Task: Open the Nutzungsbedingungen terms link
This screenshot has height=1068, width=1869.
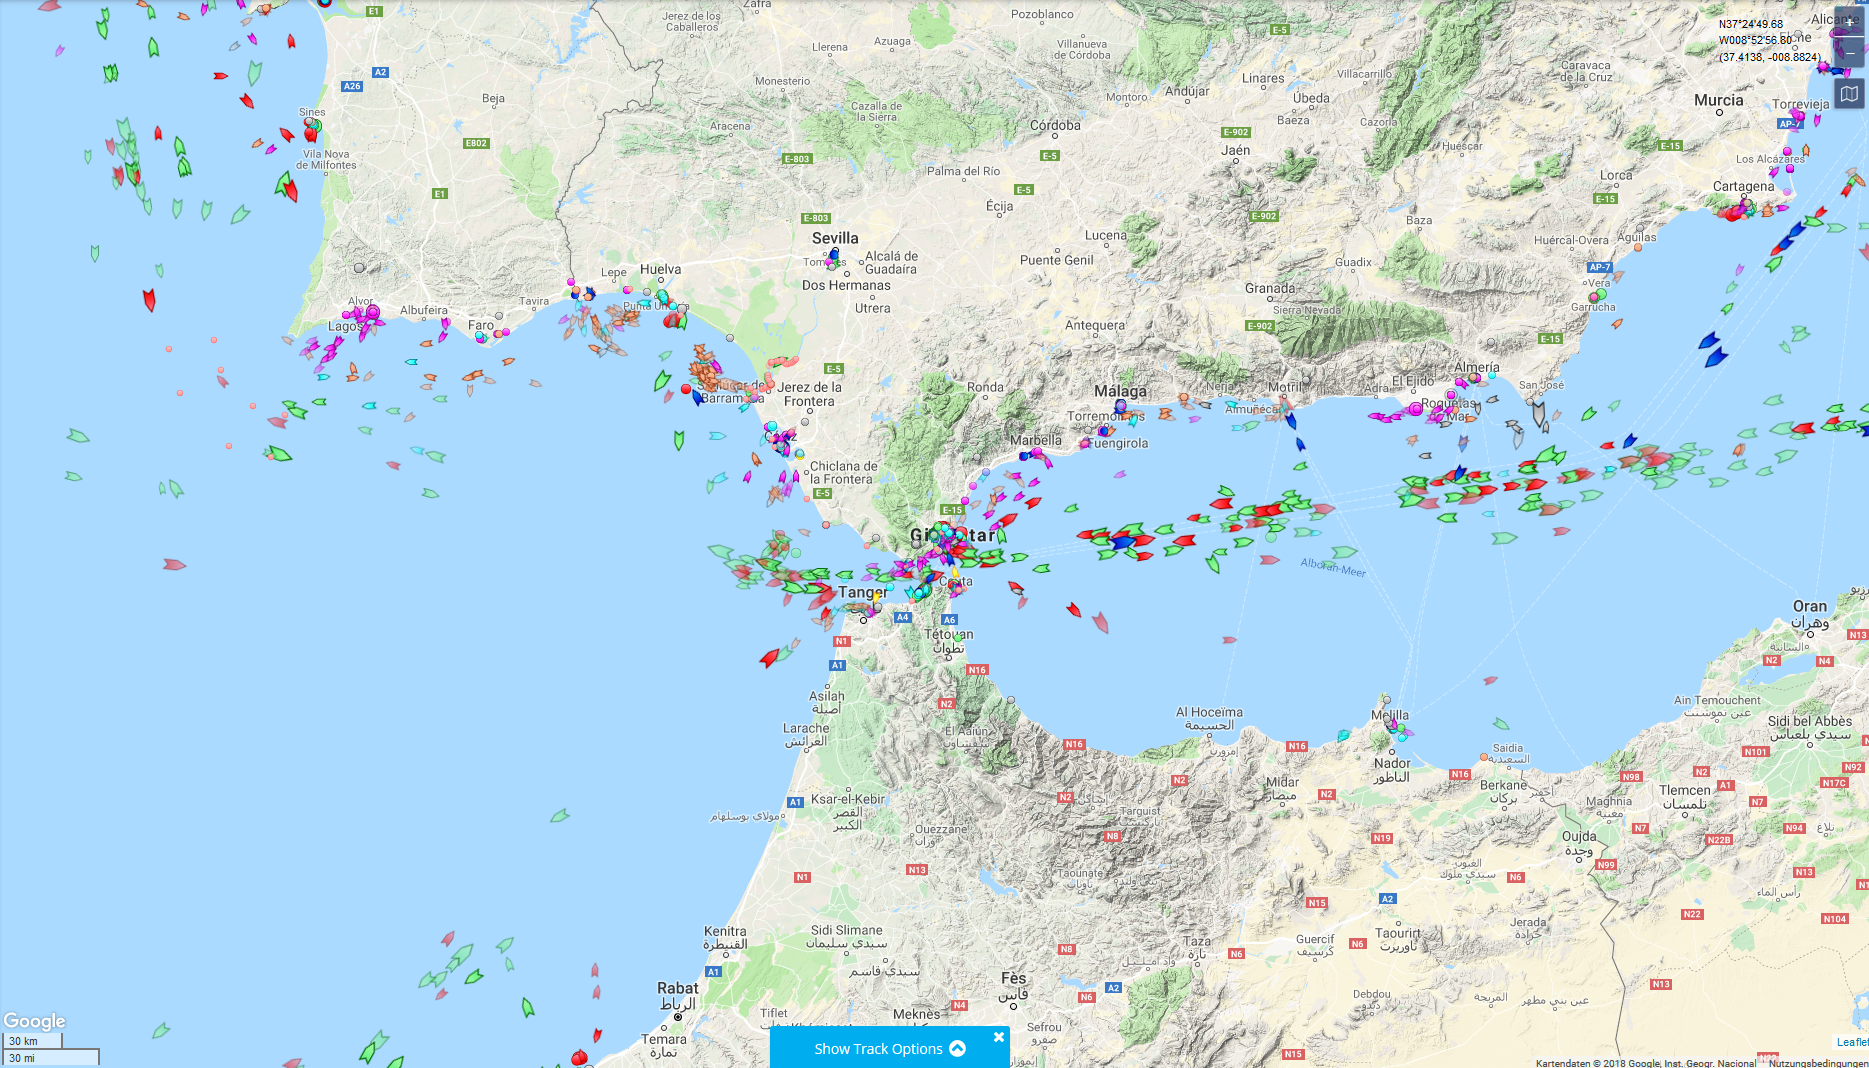Action: click(x=1818, y=1063)
